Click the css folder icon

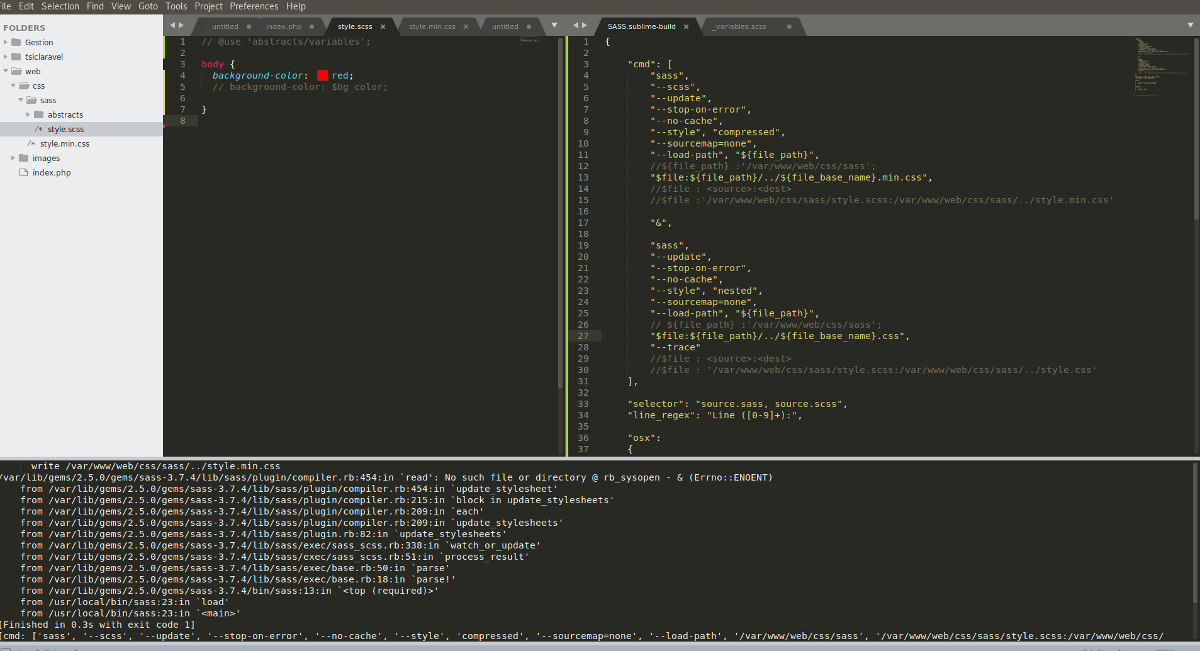point(25,86)
